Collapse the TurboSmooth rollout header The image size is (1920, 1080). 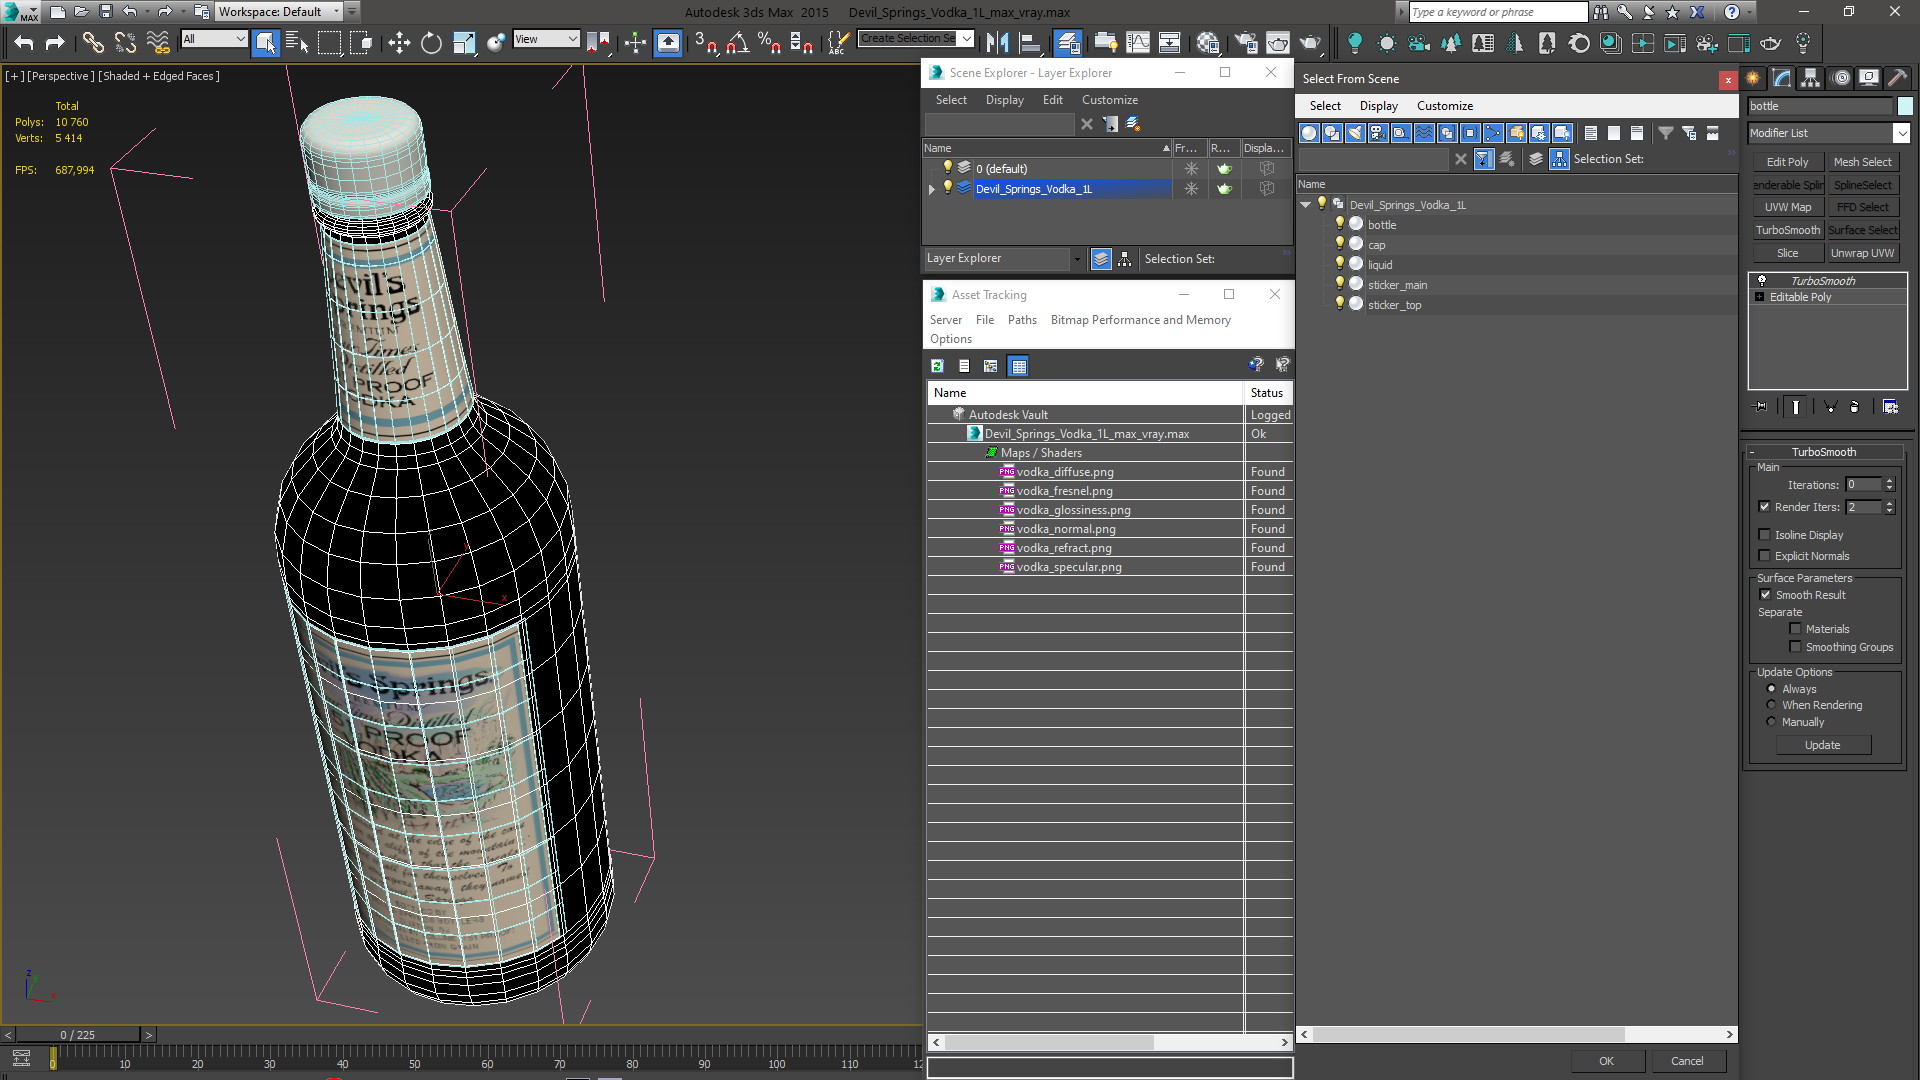(1823, 452)
